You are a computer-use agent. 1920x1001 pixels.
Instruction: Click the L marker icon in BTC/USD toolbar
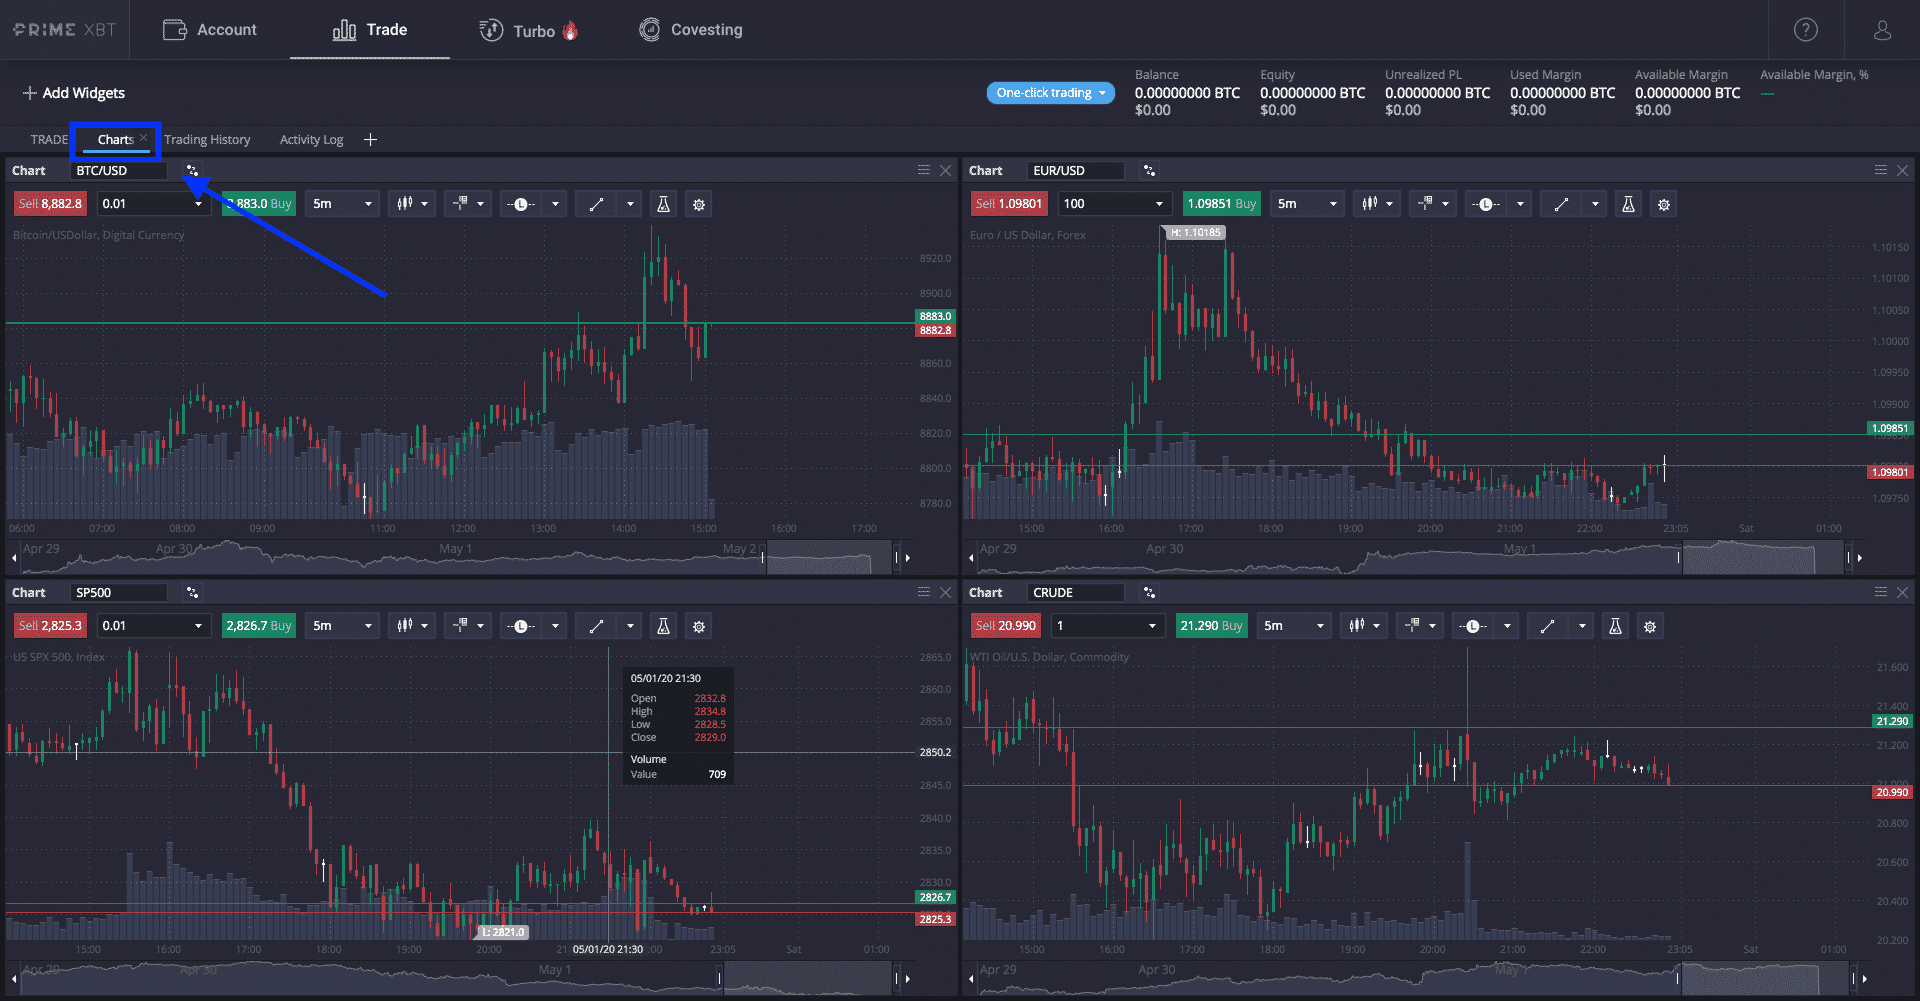[521, 204]
